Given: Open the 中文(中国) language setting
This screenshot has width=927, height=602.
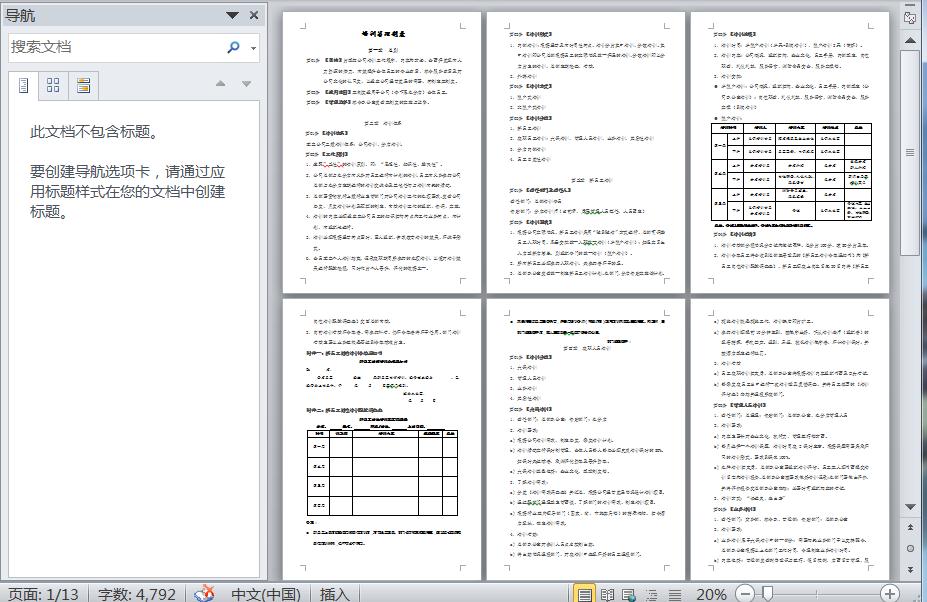Looking at the screenshot, I should [265, 593].
